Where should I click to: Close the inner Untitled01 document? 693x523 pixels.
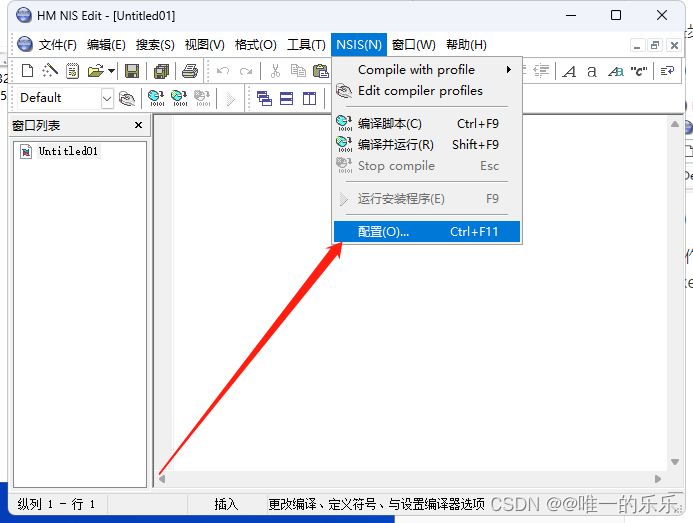click(x=674, y=45)
